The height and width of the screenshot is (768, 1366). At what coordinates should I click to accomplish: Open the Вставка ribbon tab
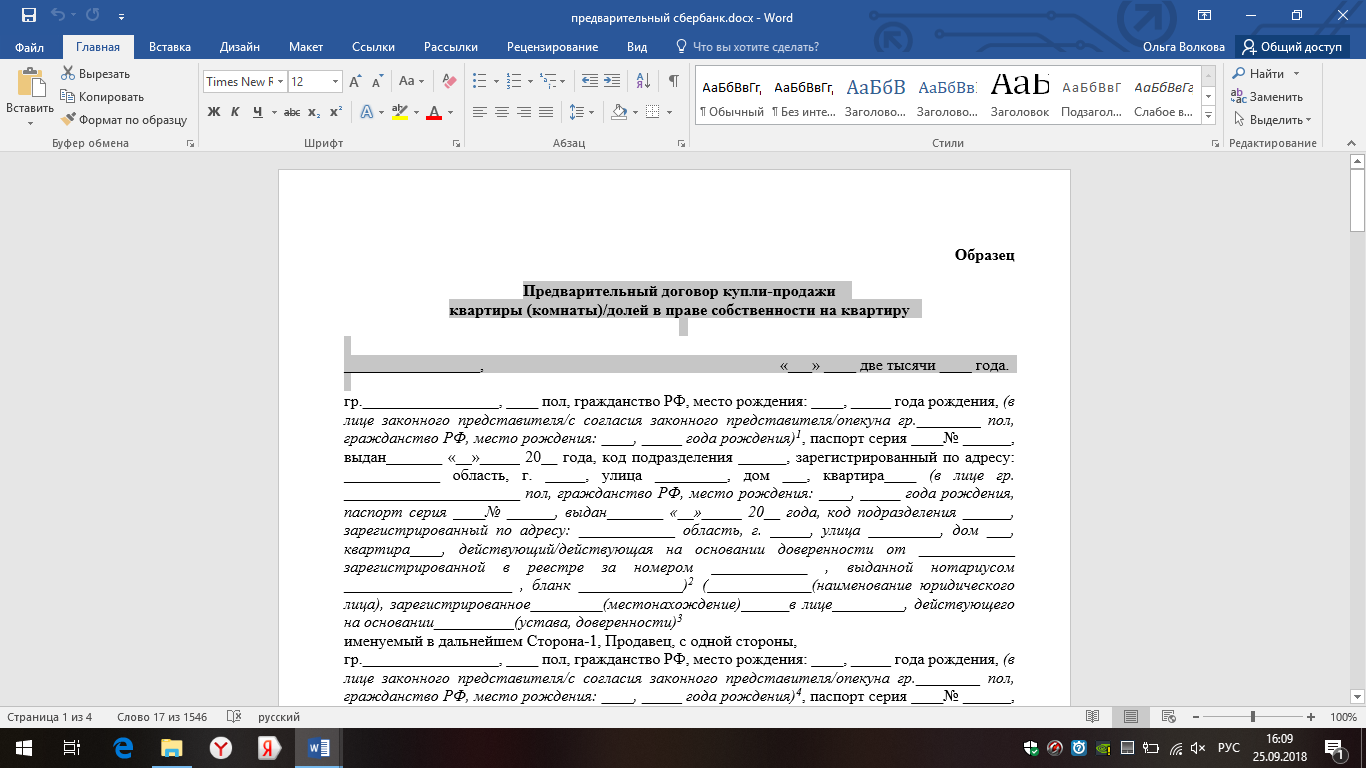point(170,47)
